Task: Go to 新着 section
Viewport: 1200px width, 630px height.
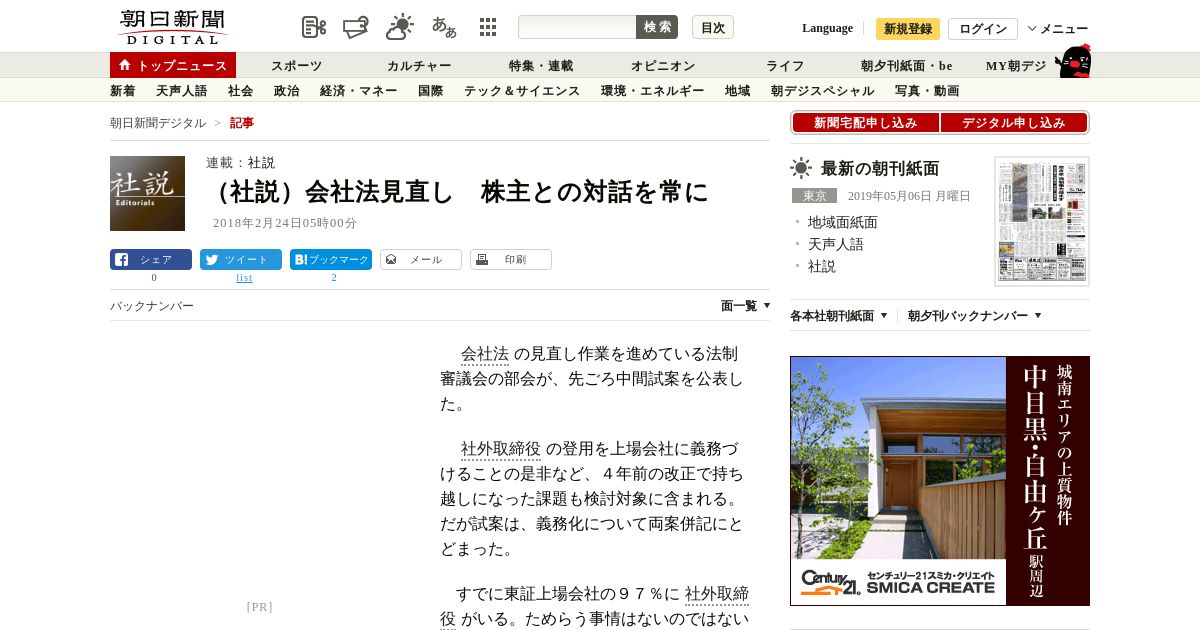Action: tap(123, 91)
